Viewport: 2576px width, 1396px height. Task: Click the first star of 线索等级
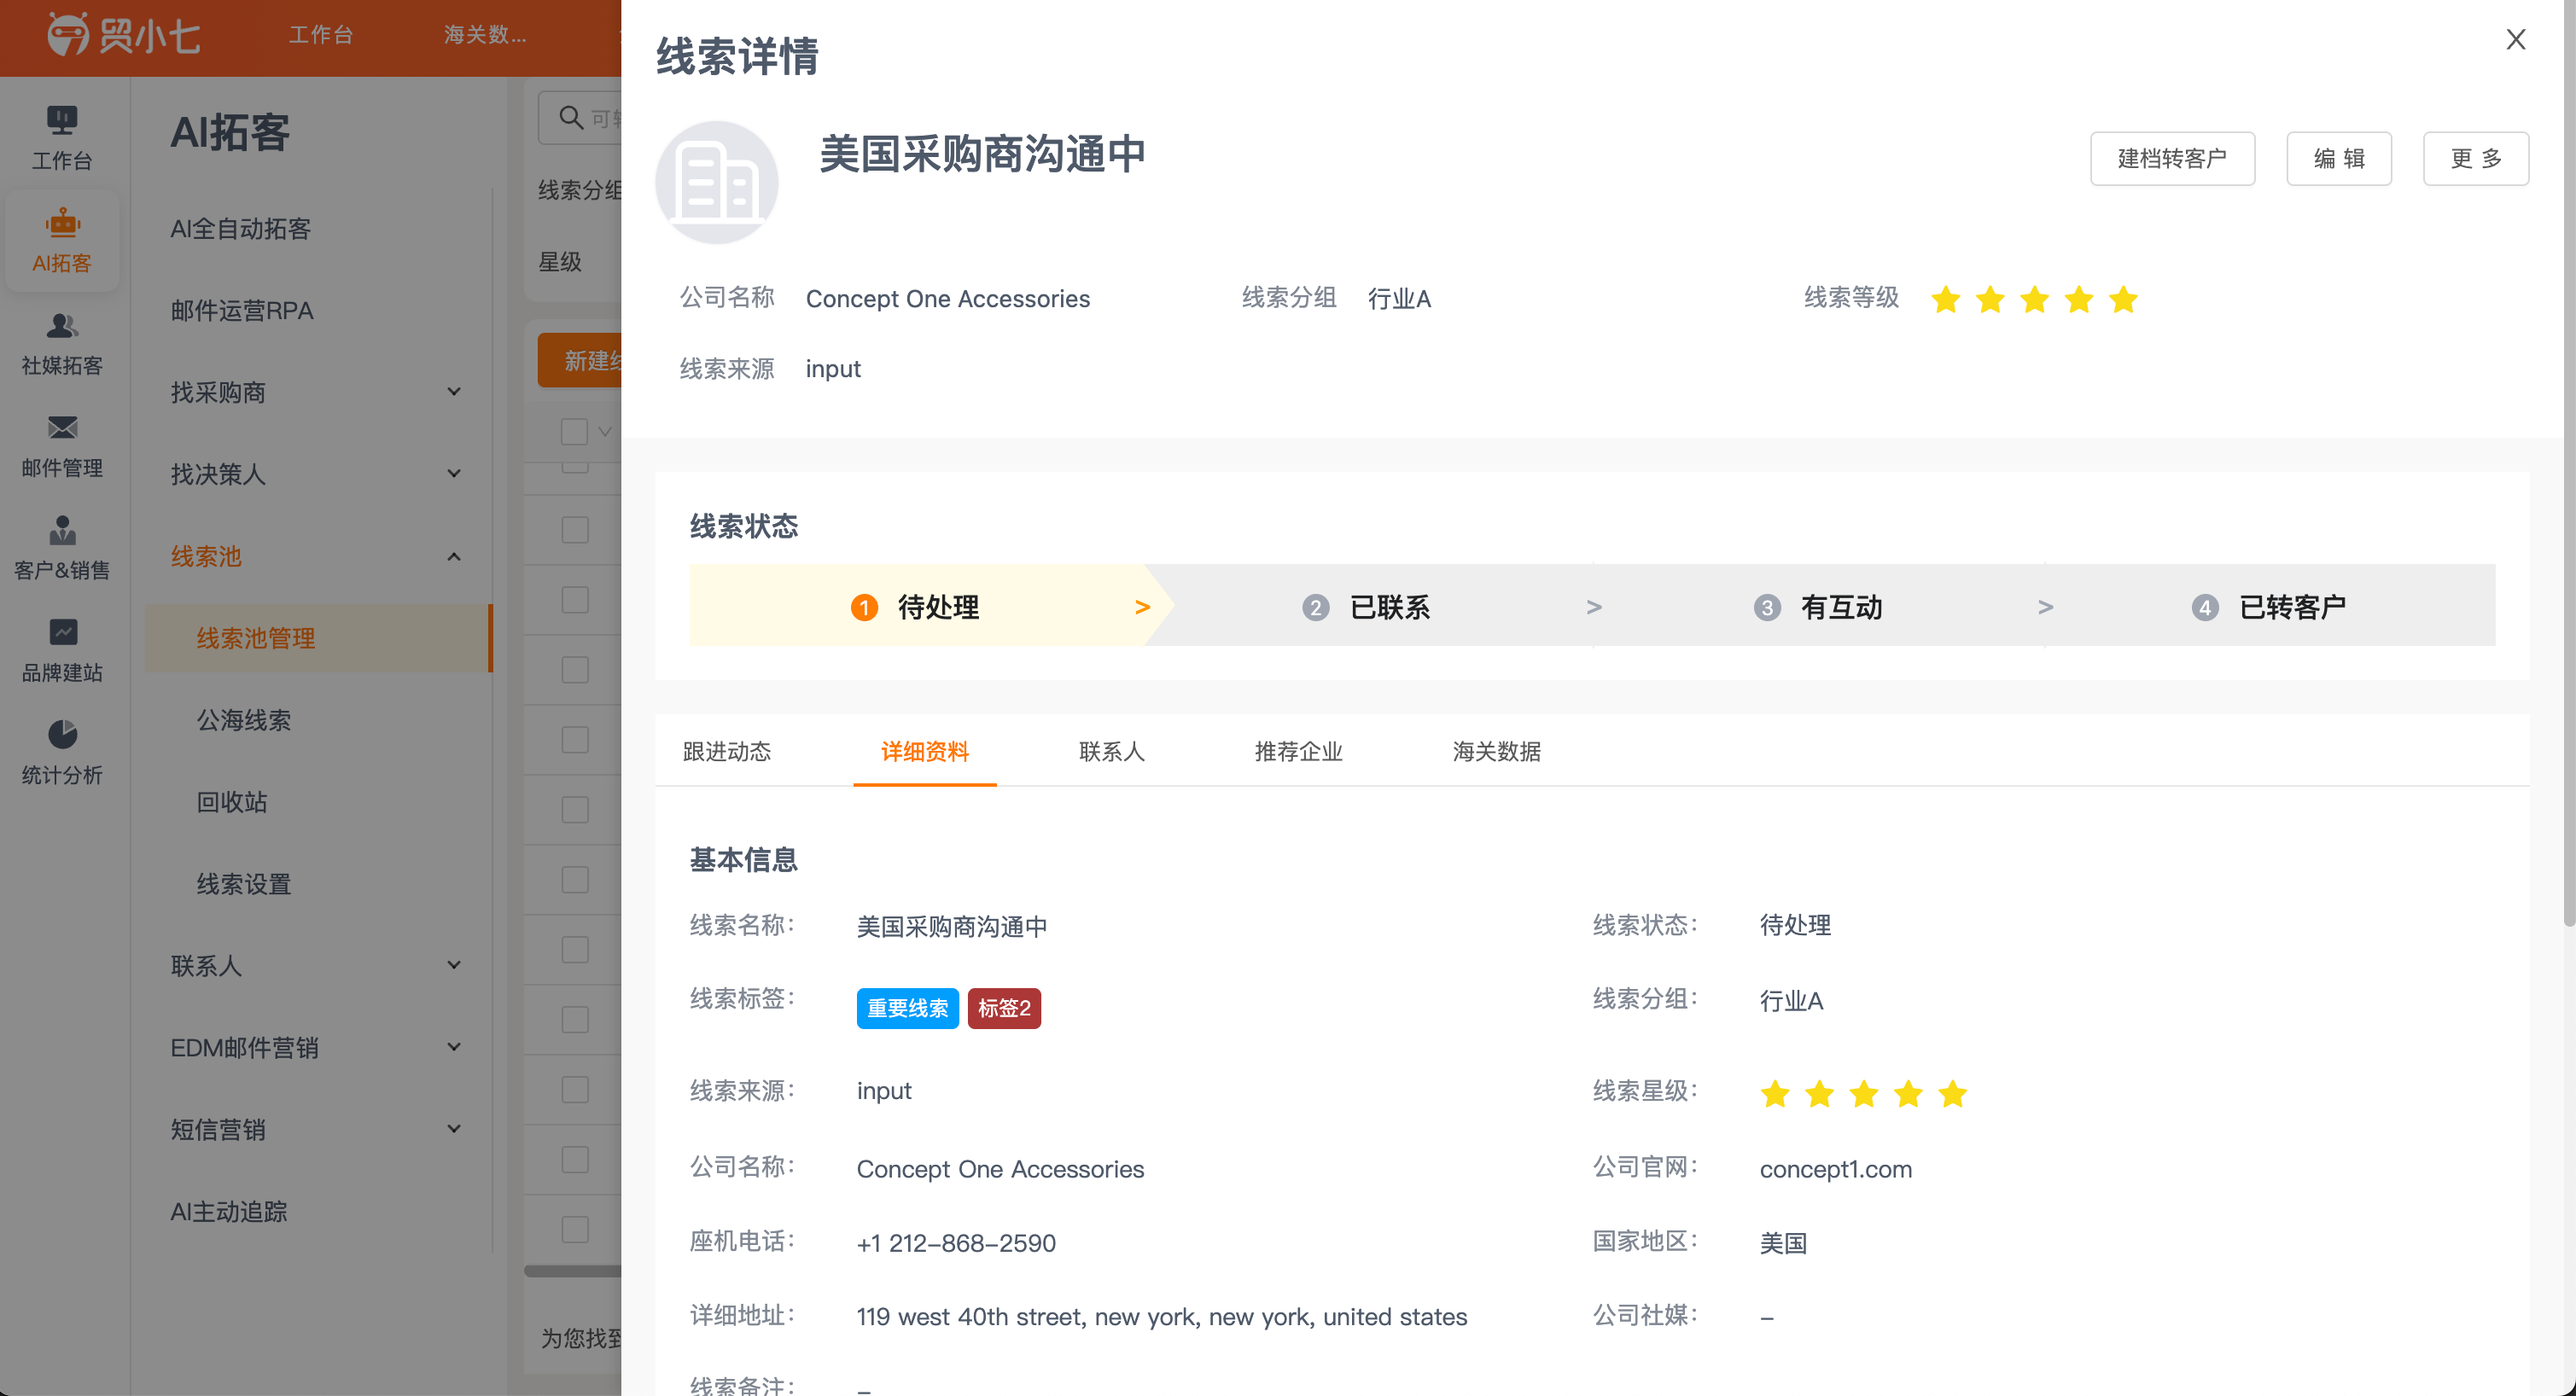[1945, 299]
